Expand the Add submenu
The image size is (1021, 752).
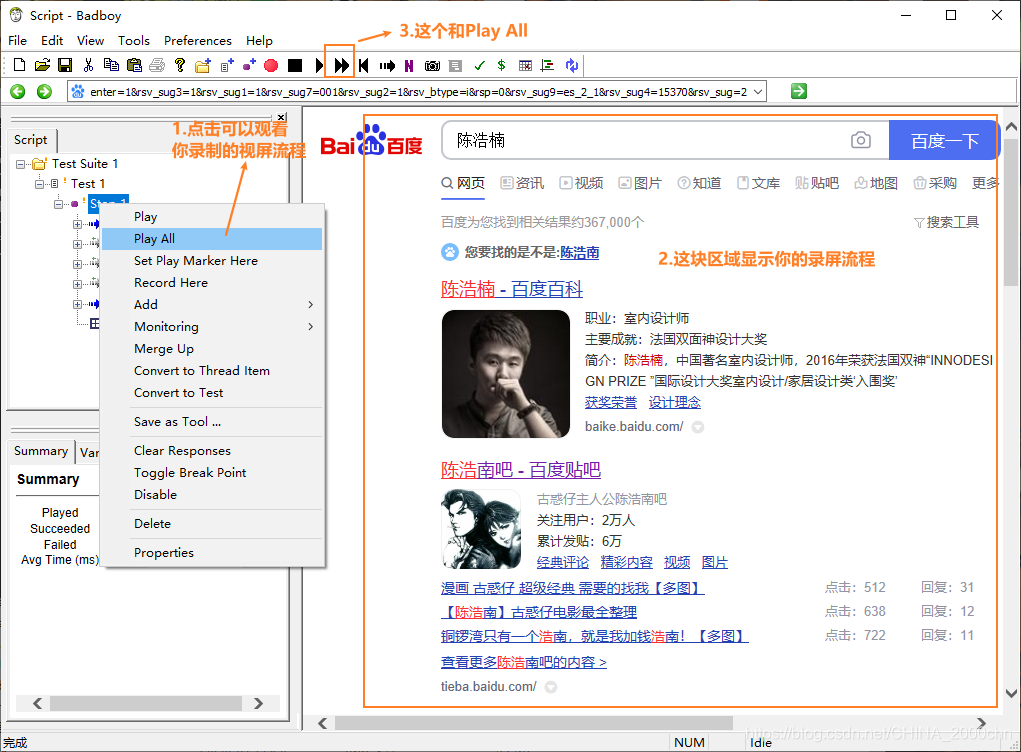[212, 305]
